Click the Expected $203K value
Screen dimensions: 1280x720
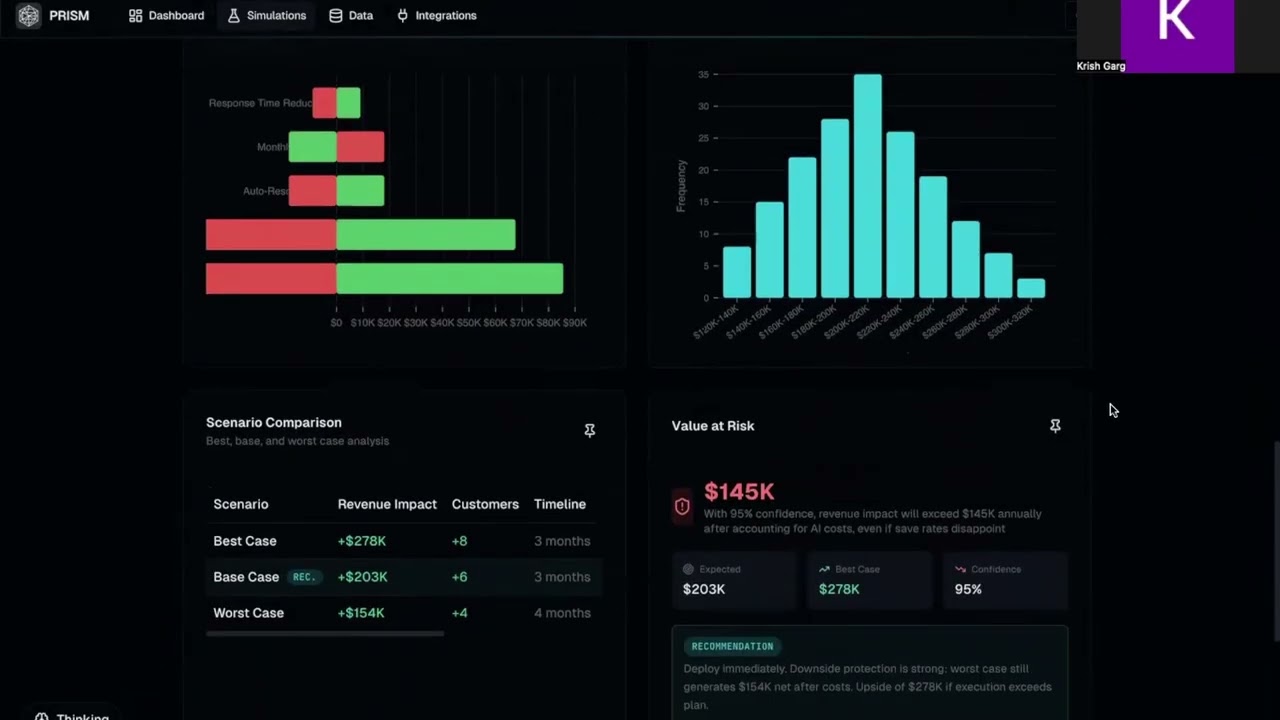704,589
